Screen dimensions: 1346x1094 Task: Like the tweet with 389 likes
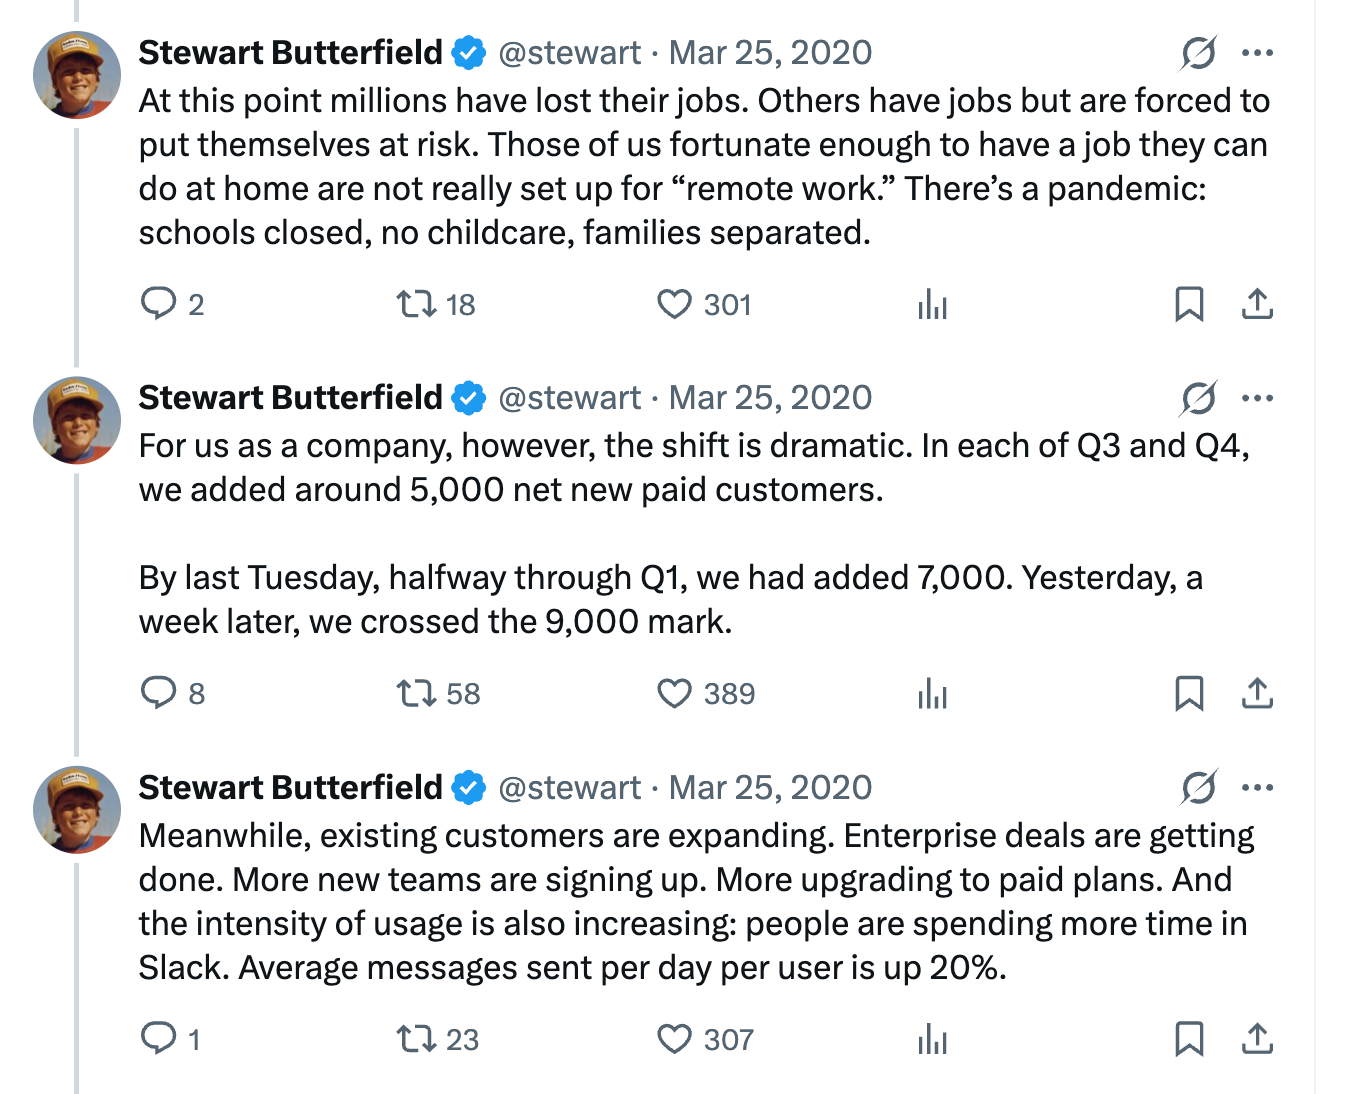(x=674, y=692)
